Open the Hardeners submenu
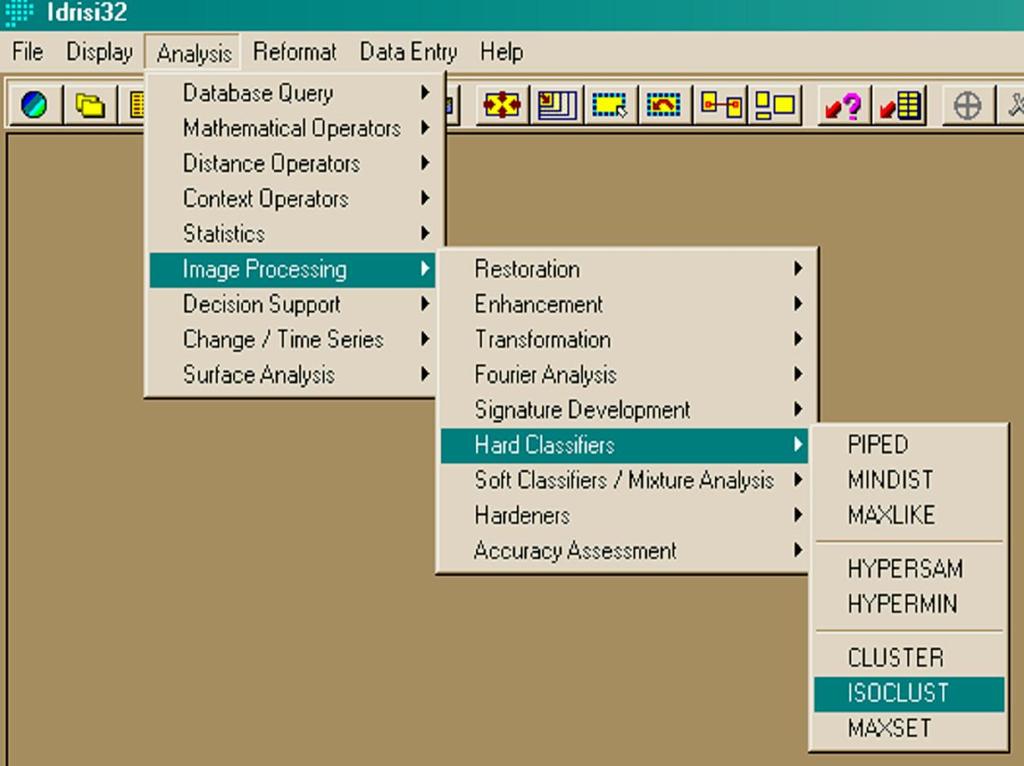The width and height of the screenshot is (1024, 766). coord(625,516)
